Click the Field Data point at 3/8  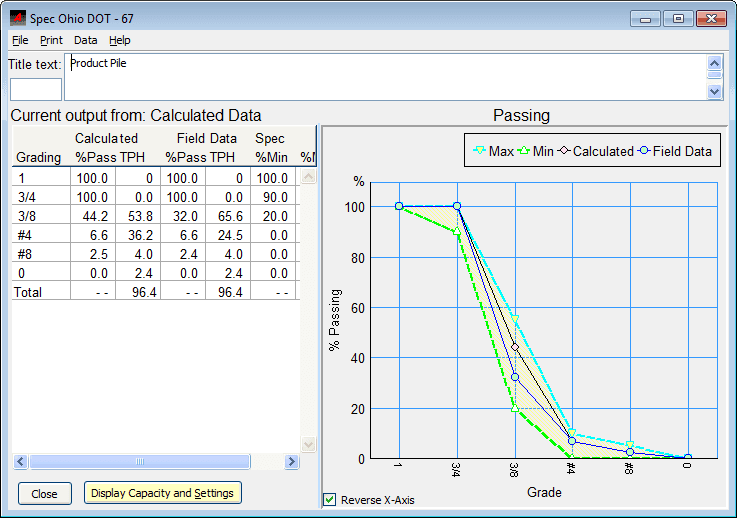point(515,378)
